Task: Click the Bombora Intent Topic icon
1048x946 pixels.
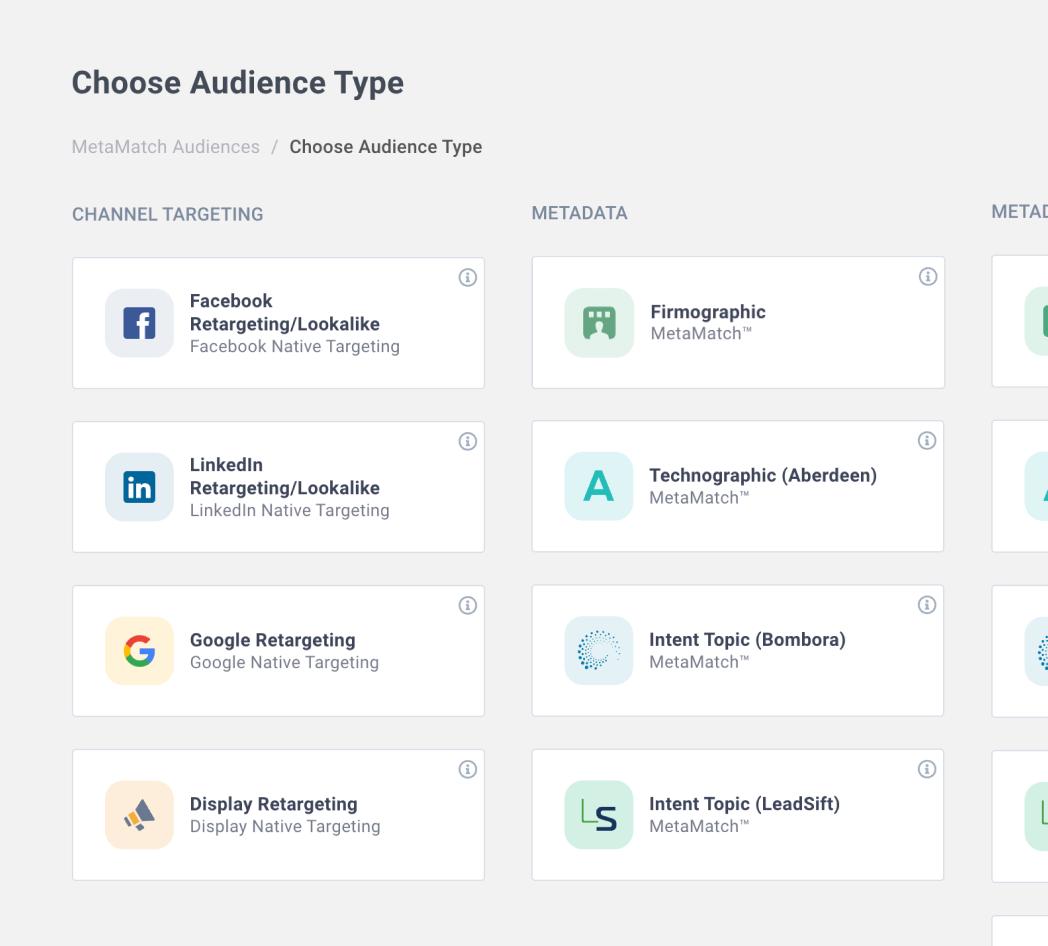Action: [599, 651]
